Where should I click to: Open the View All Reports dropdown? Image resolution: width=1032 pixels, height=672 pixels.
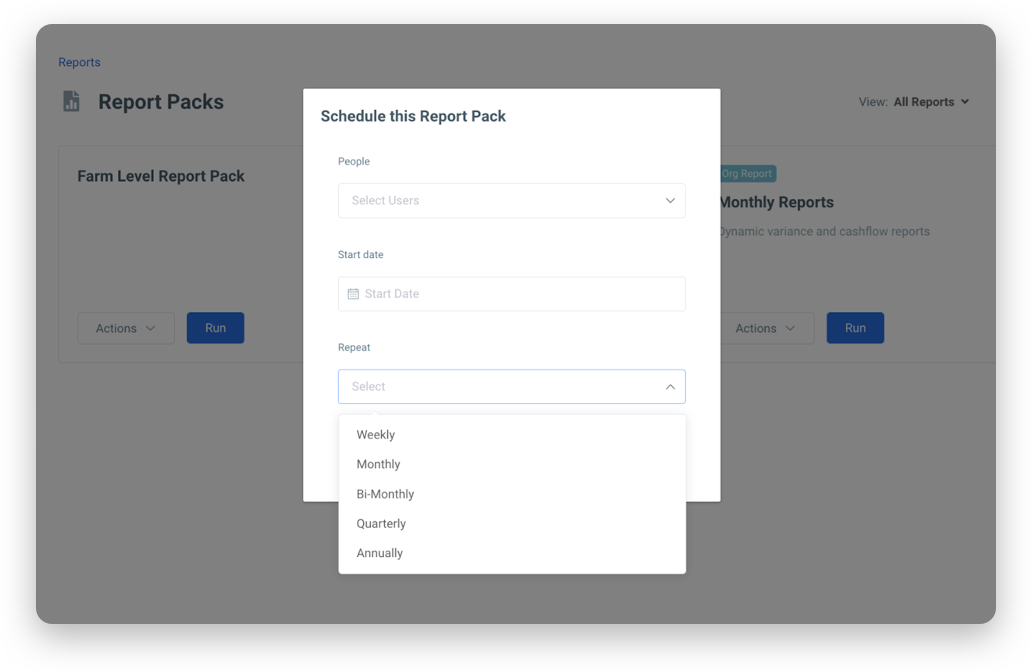click(914, 102)
